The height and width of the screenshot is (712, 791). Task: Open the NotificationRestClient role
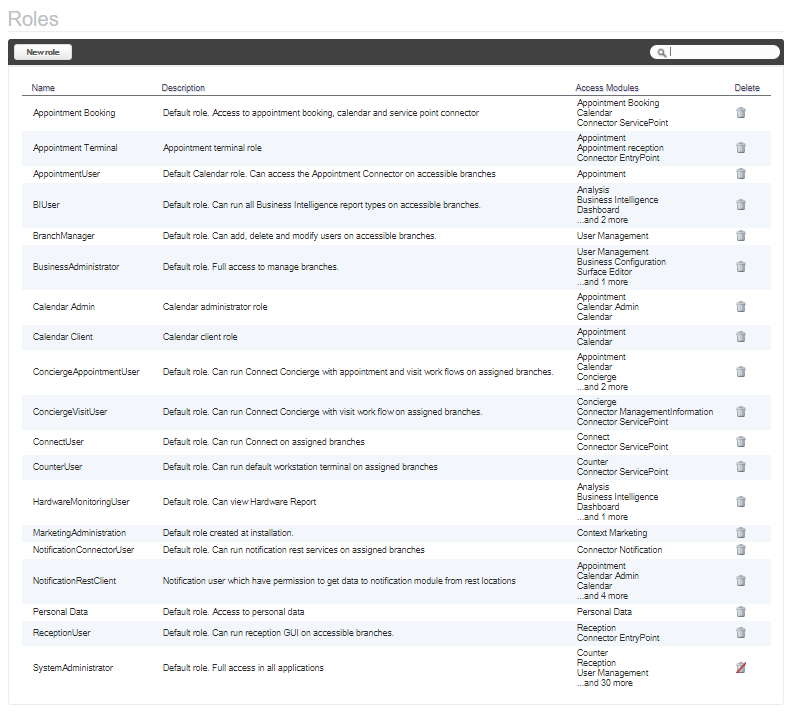point(74,581)
